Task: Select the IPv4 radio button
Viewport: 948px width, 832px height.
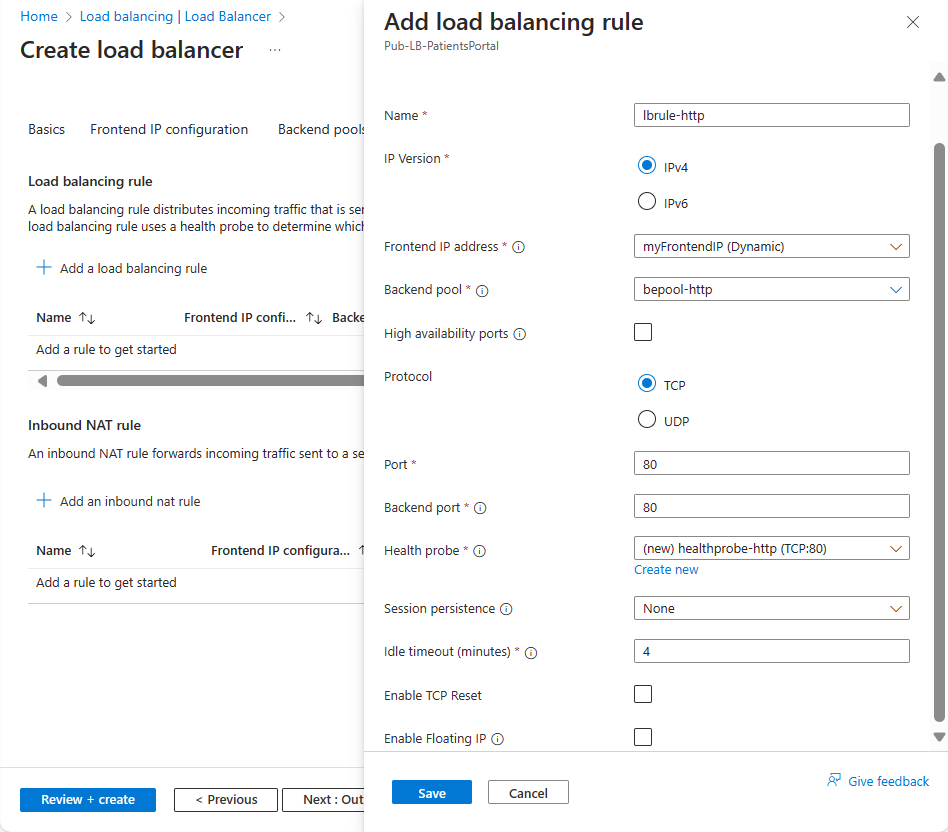Action: (646, 165)
